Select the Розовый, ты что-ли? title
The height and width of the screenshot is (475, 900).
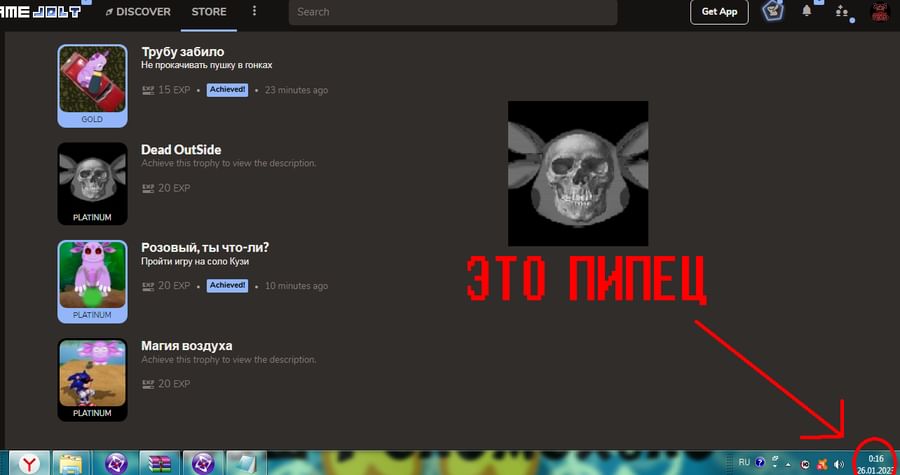pyautogui.click(x=205, y=248)
